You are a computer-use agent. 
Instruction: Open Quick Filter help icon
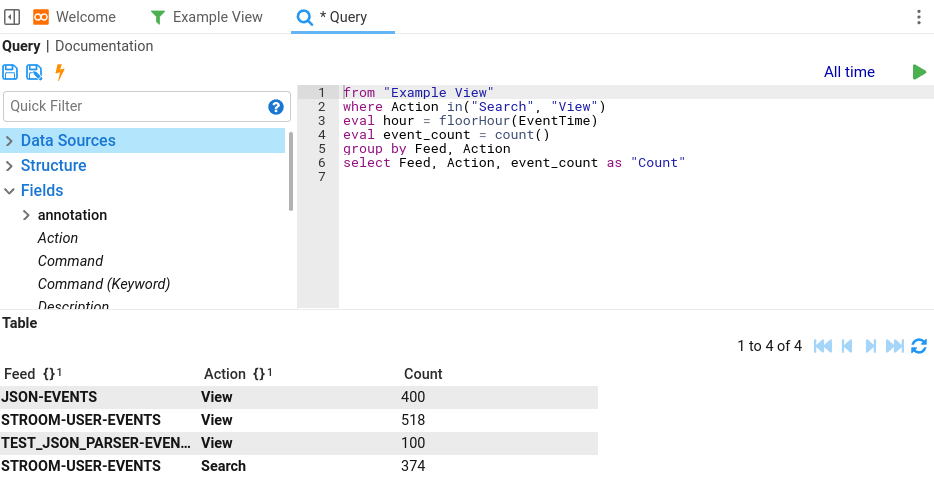(x=276, y=107)
